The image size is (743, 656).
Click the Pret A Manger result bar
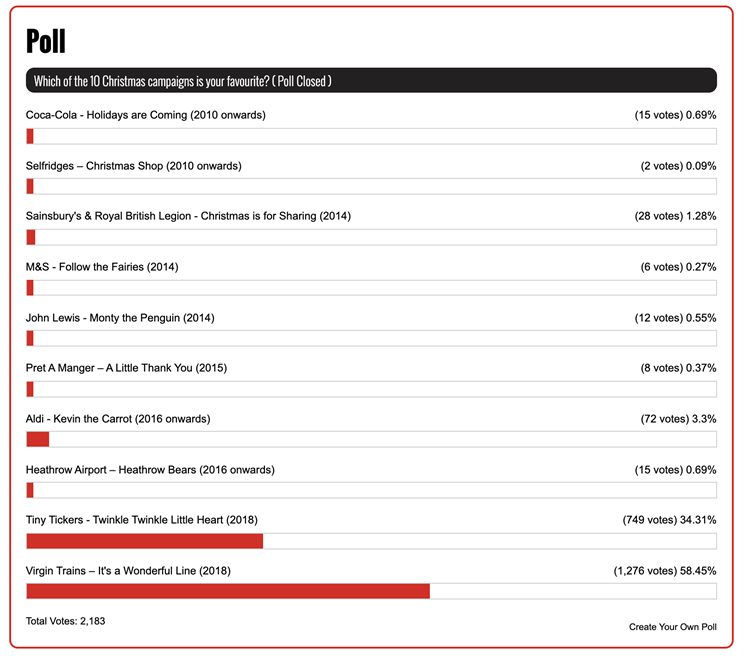pyautogui.click(x=371, y=389)
